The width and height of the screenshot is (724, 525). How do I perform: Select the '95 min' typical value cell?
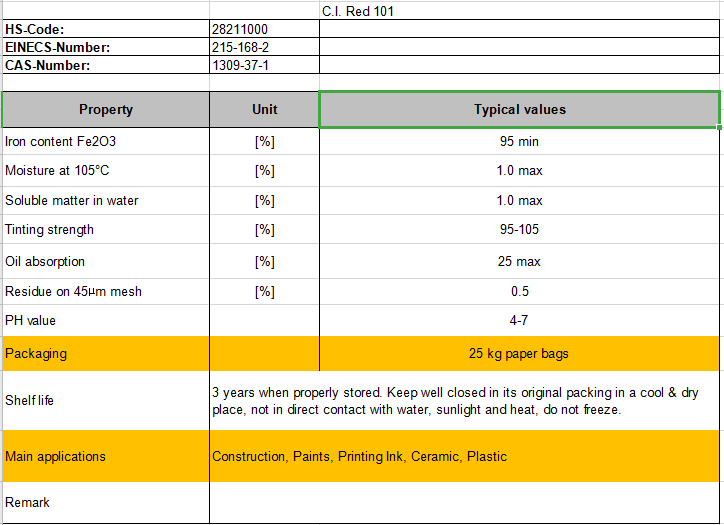(519, 142)
